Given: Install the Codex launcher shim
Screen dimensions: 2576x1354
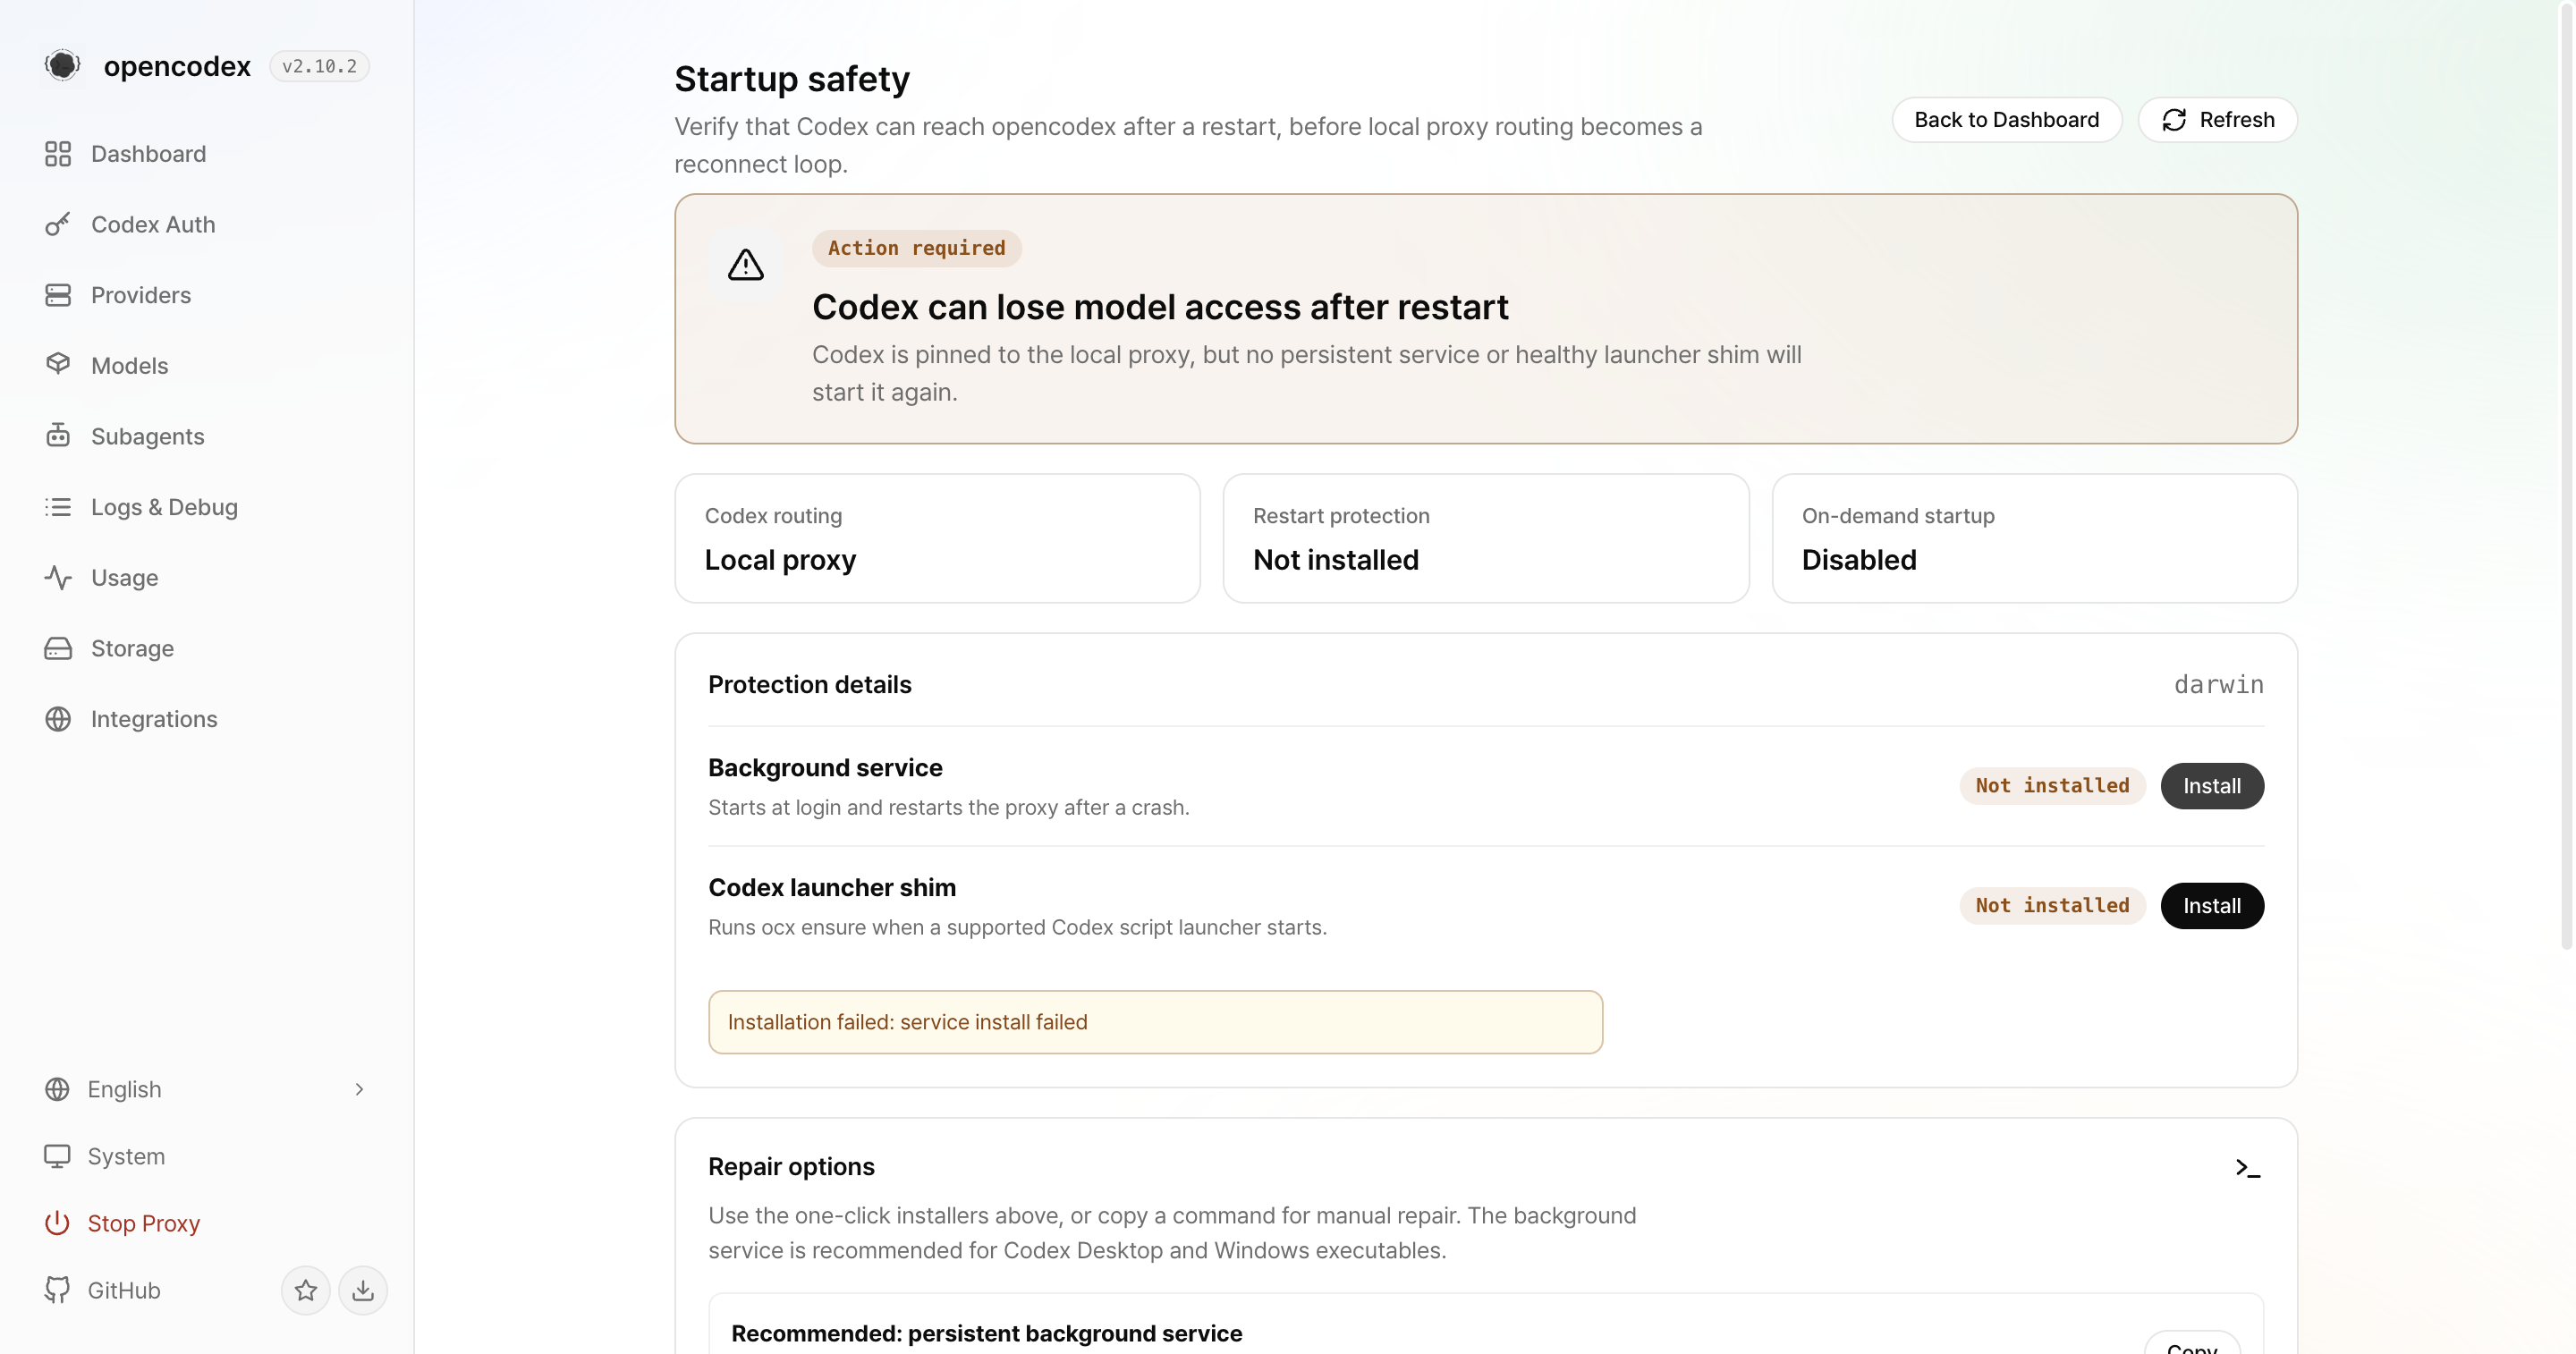Looking at the screenshot, I should [2212, 906].
